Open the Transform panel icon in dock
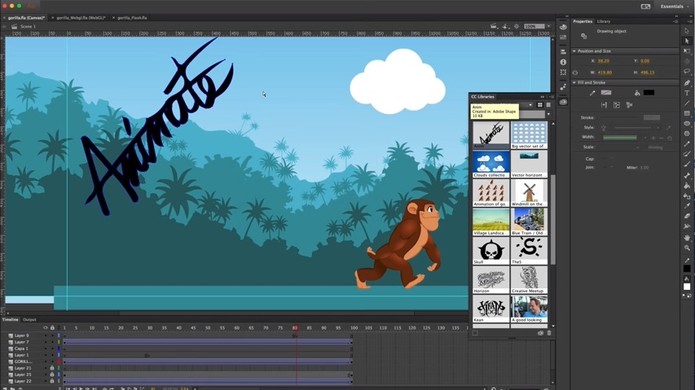 563,72
